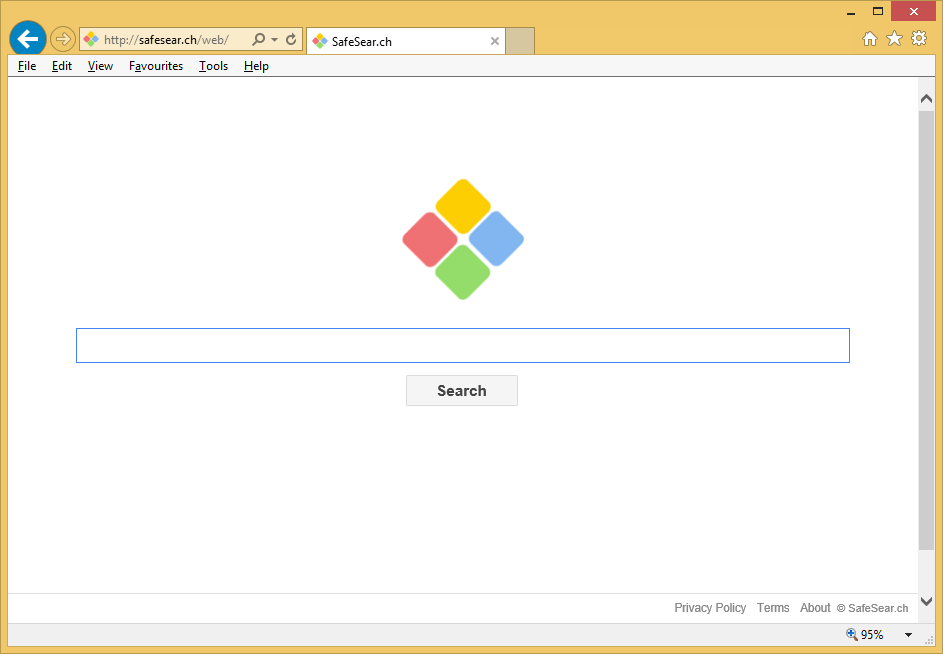This screenshot has width=943, height=654.
Task: Expand address bar autocomplete dropdown arrow
Action: tap(274, 40)
